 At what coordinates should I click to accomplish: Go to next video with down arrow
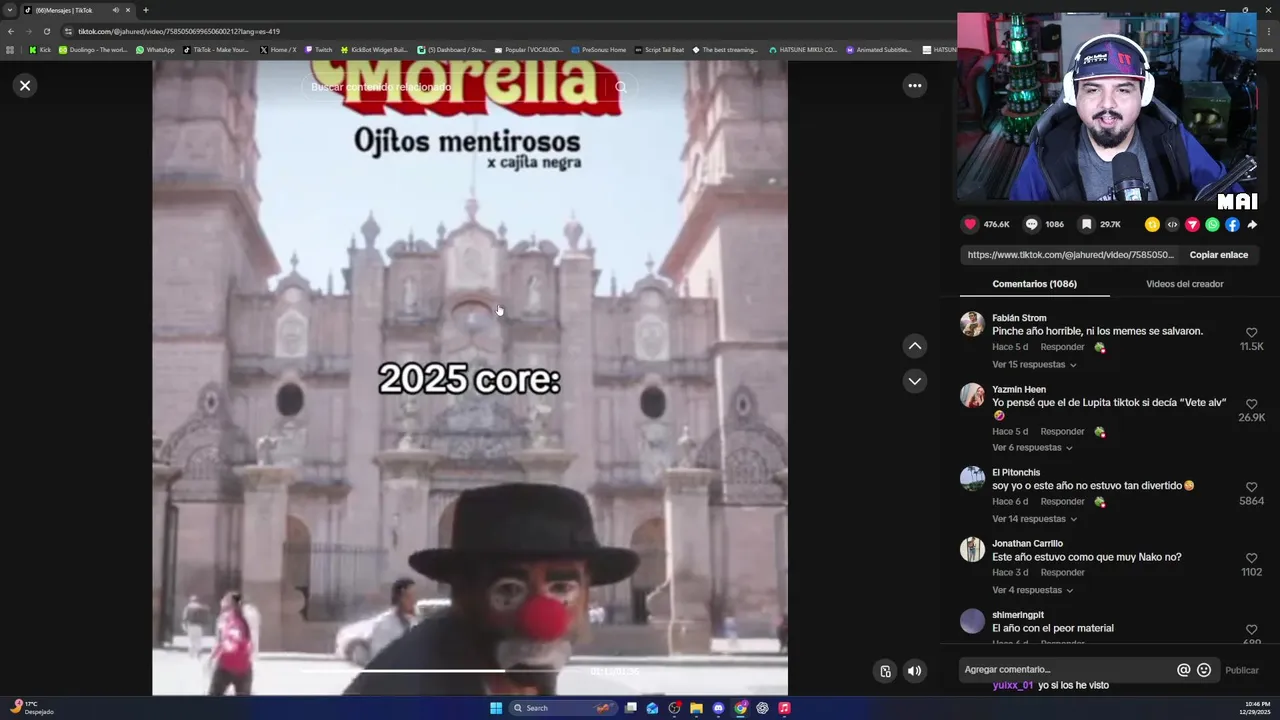tap(914, 381)
